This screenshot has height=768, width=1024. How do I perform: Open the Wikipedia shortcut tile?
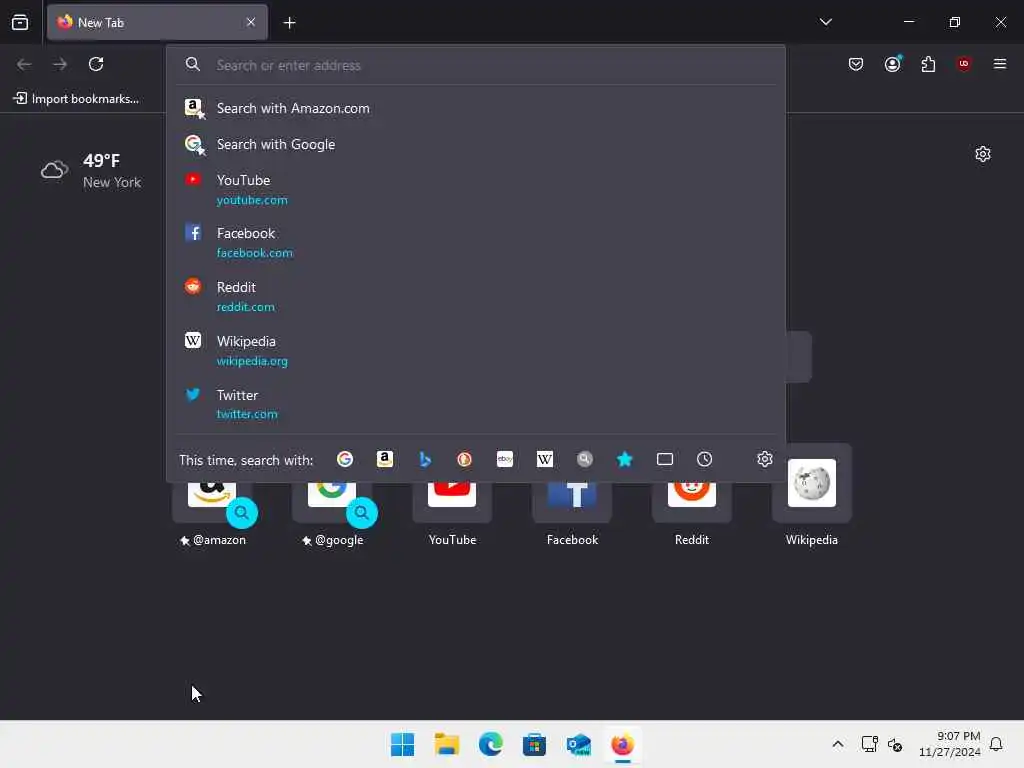pos(812,496)
